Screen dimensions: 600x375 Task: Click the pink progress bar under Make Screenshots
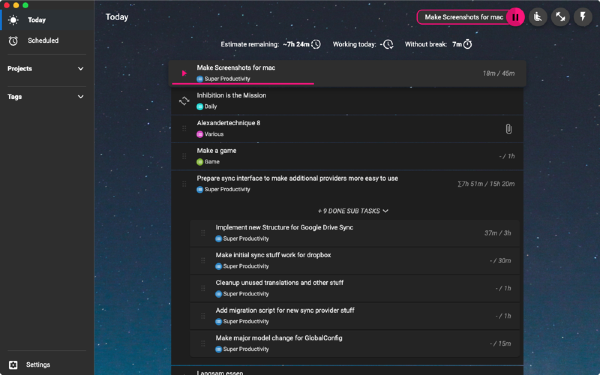(x=243, y=83)
